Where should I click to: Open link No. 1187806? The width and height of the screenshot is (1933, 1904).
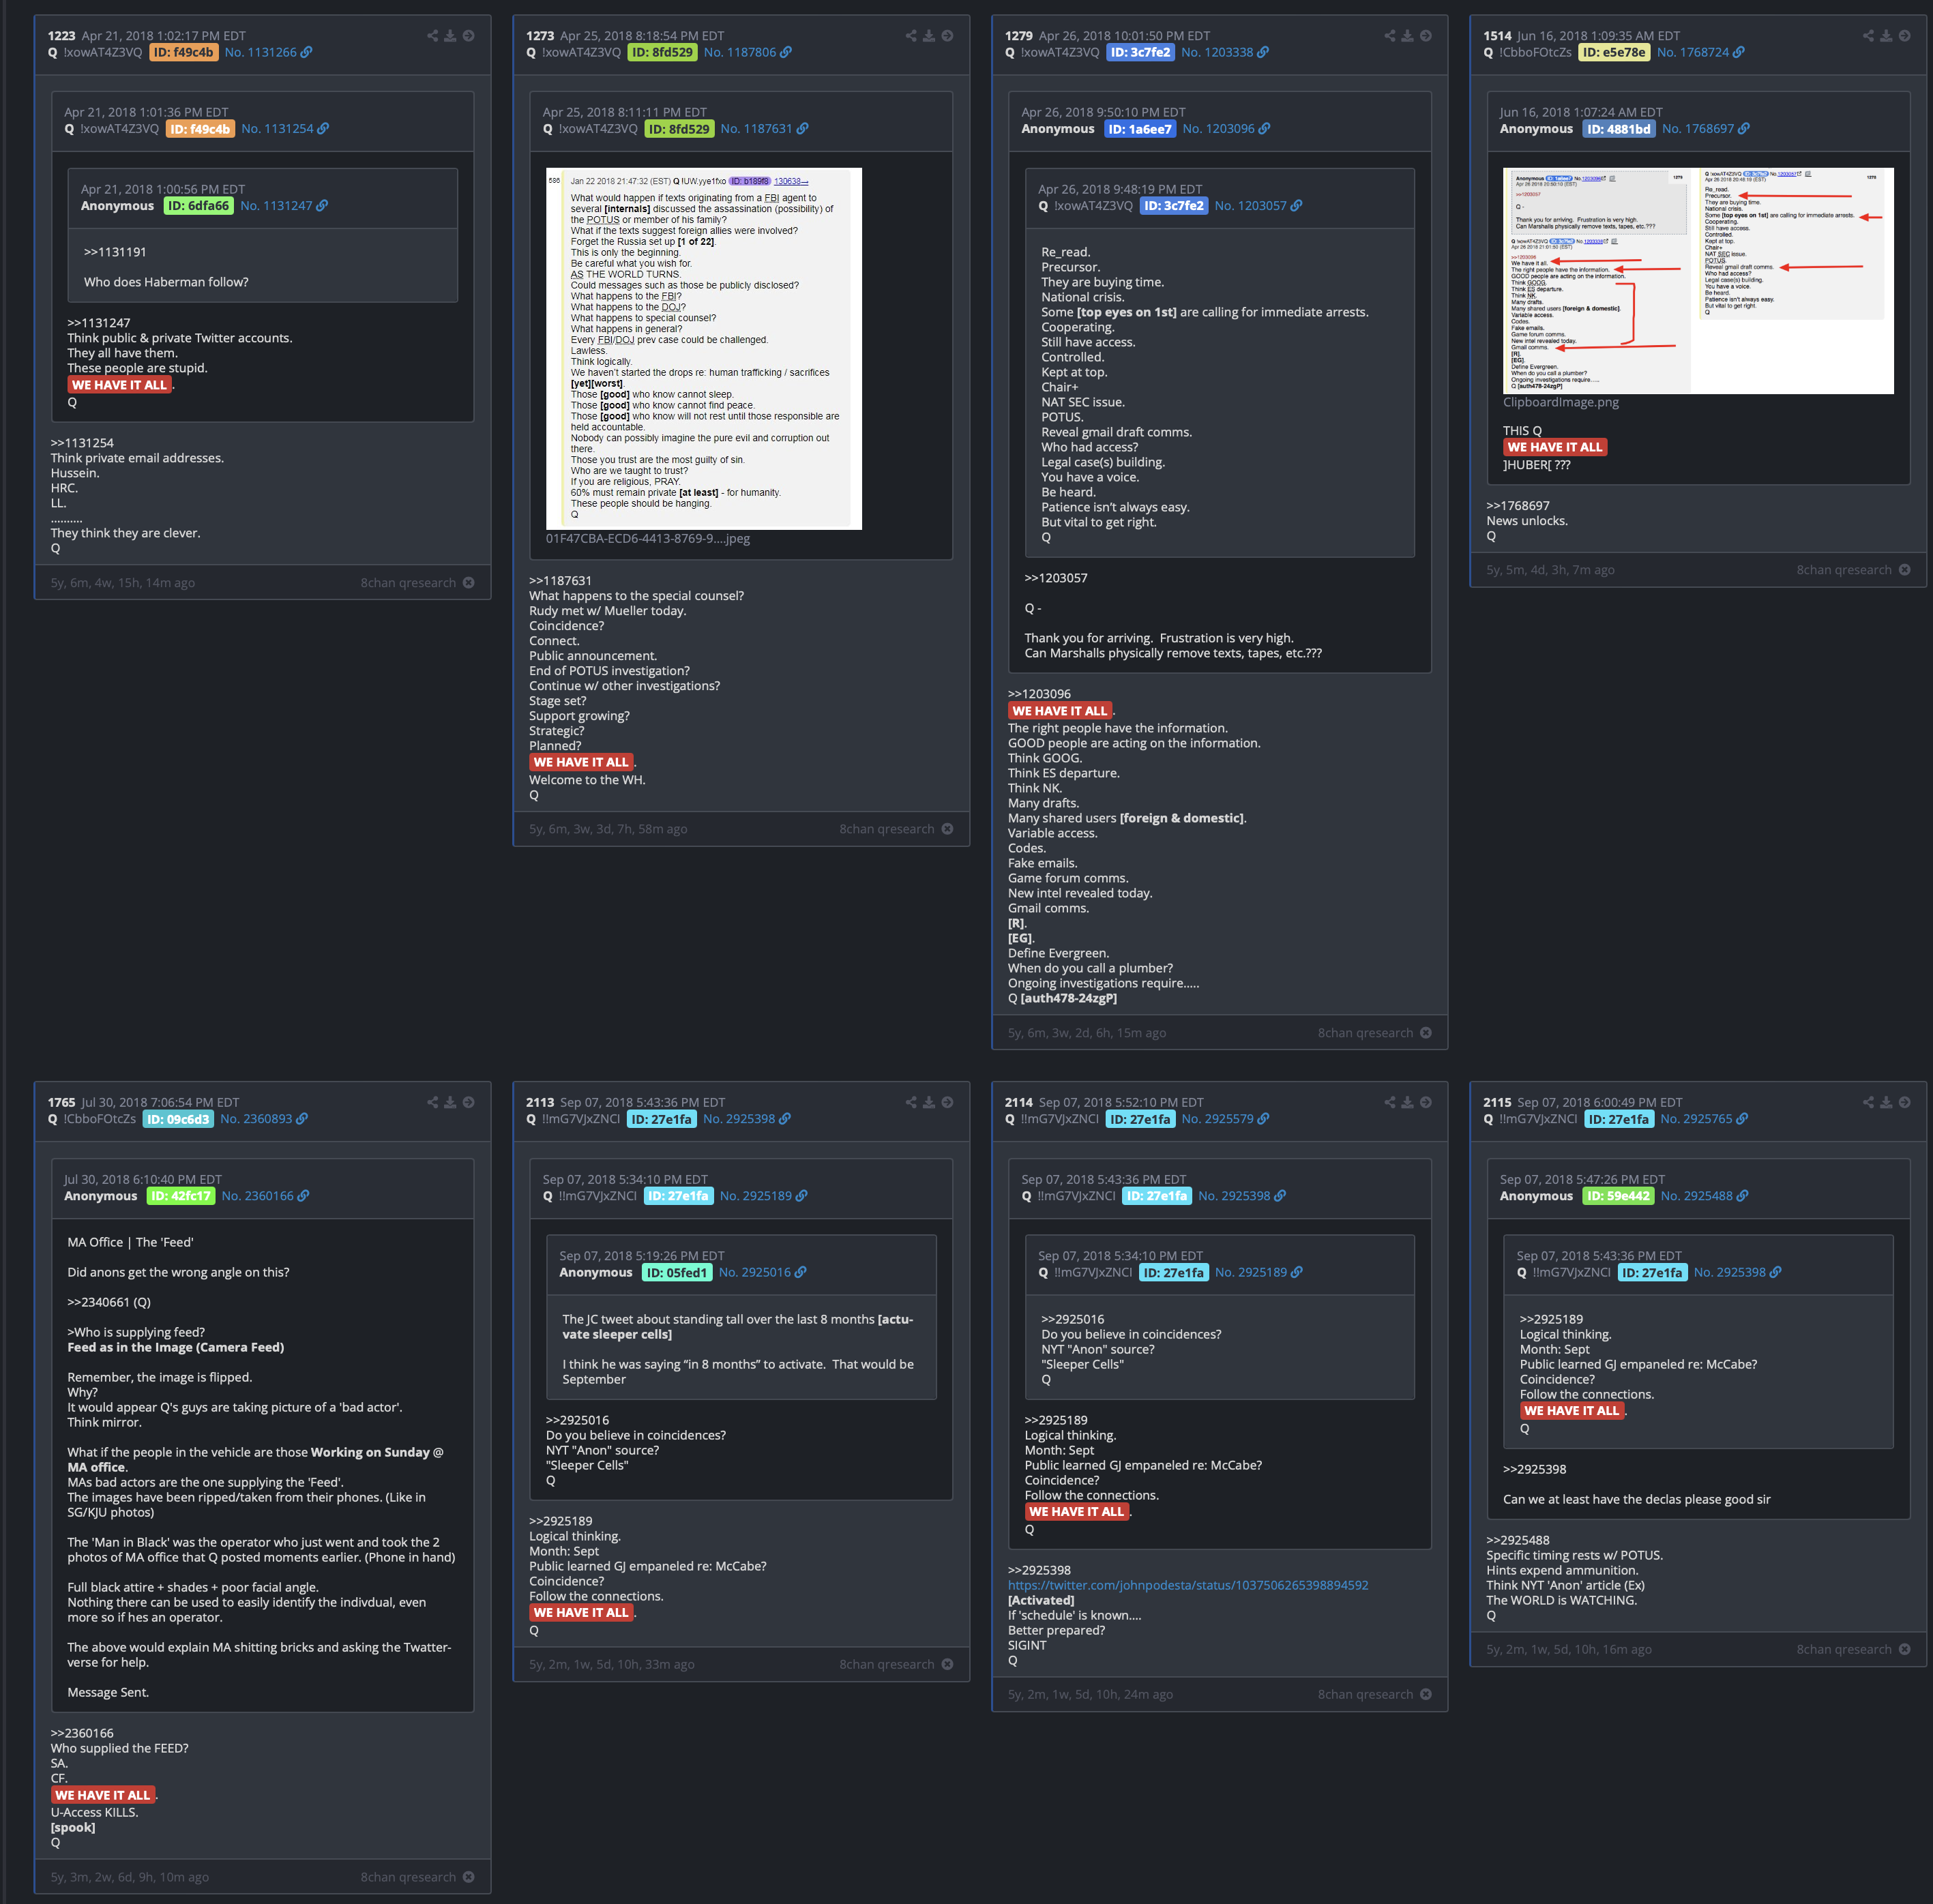pos(747,52)
